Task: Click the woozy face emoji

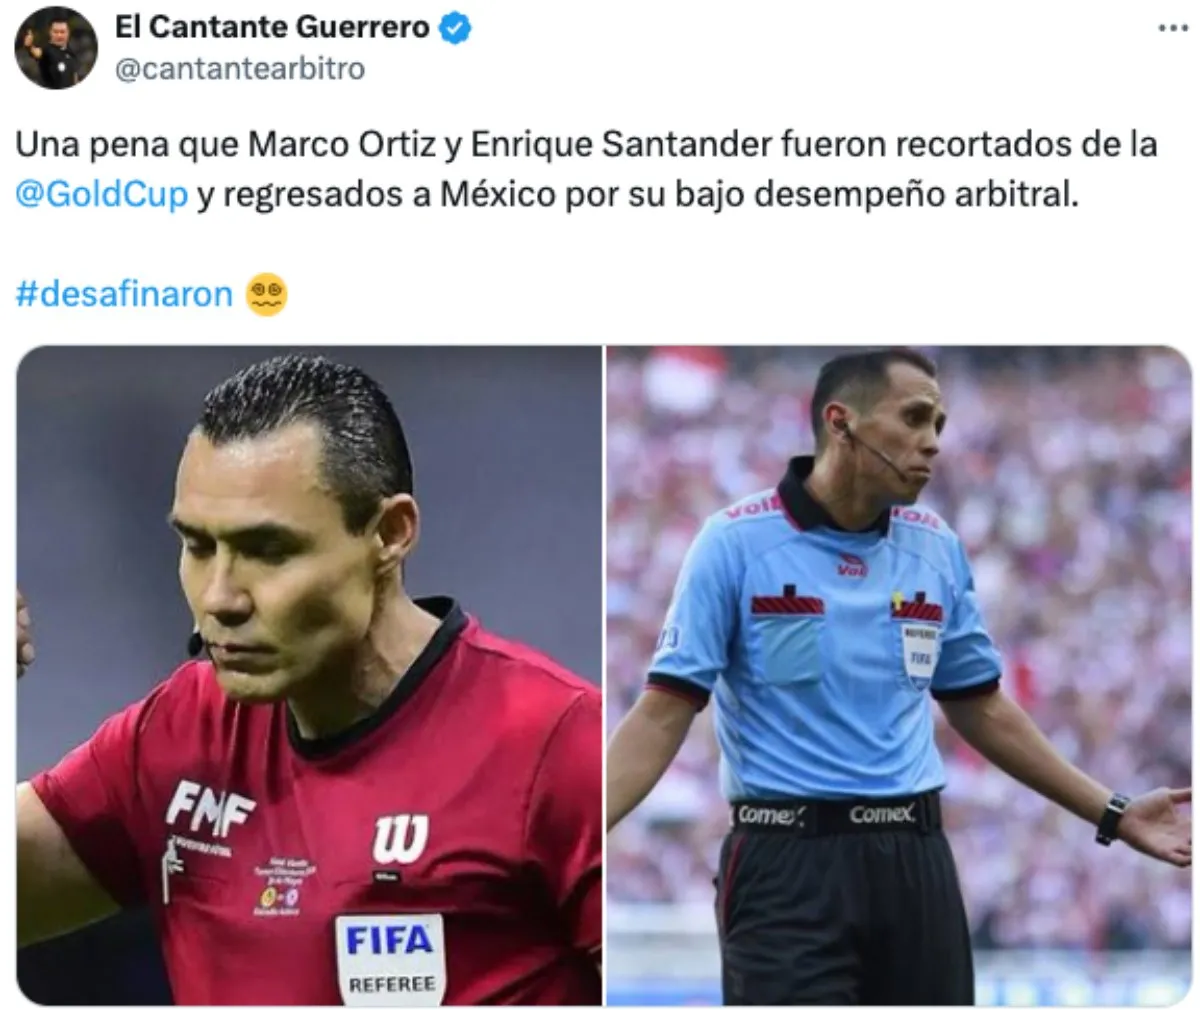Action: point(266,294)
